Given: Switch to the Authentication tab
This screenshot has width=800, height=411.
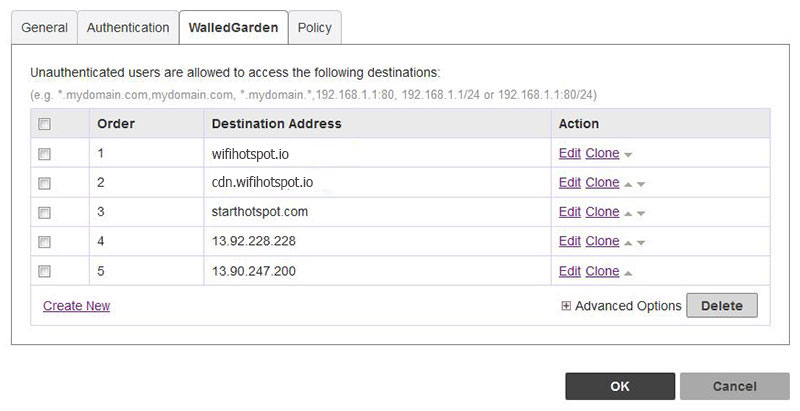Looking at the screenshot, I should [x=128, y=28].
